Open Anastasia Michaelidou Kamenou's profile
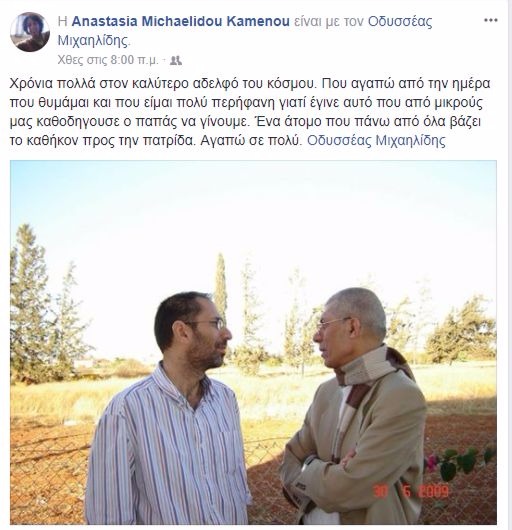This screenshot has width=512, height=530. click(x=181, y=21)
